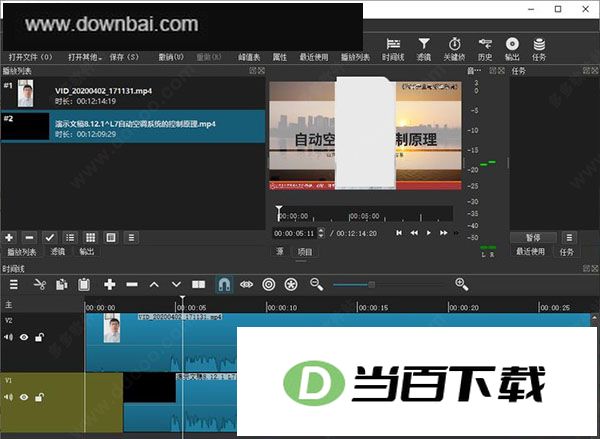This screenshot has width=600, height=439.
Task: Open the 打开其他 dropdown arrow
Action: tap(100, 58)
